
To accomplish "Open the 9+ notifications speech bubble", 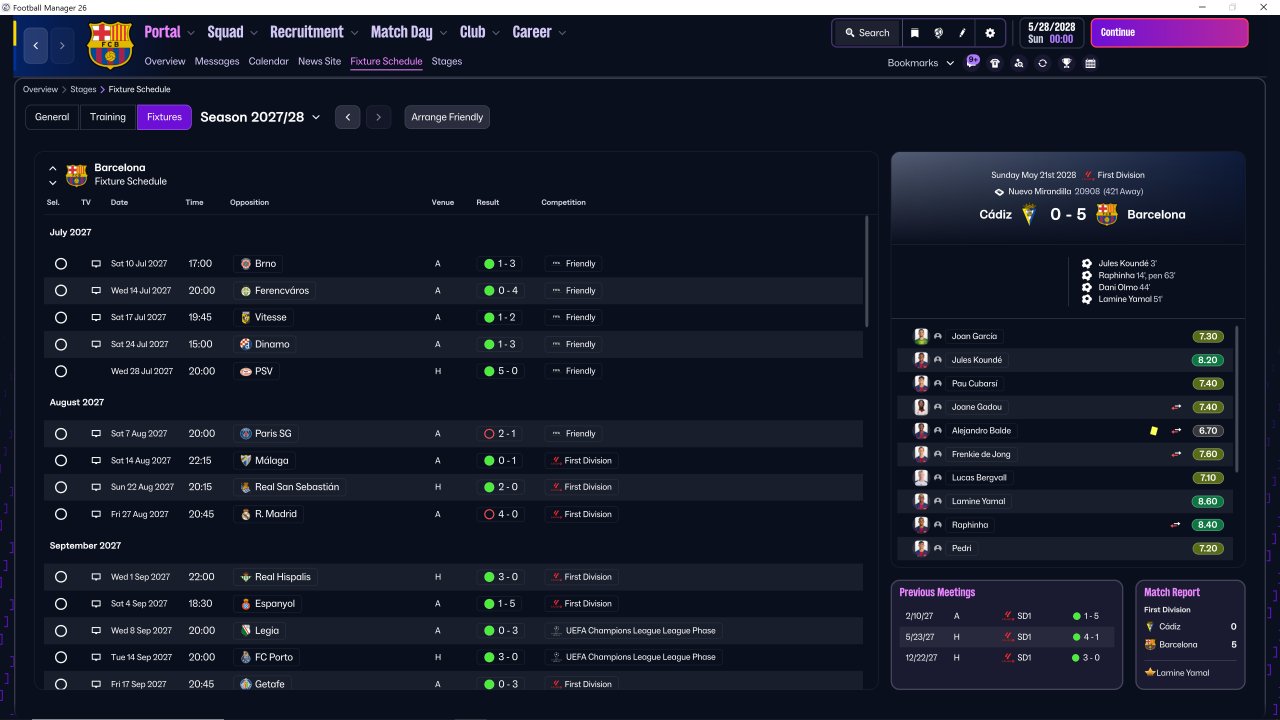I will point(972,62).
